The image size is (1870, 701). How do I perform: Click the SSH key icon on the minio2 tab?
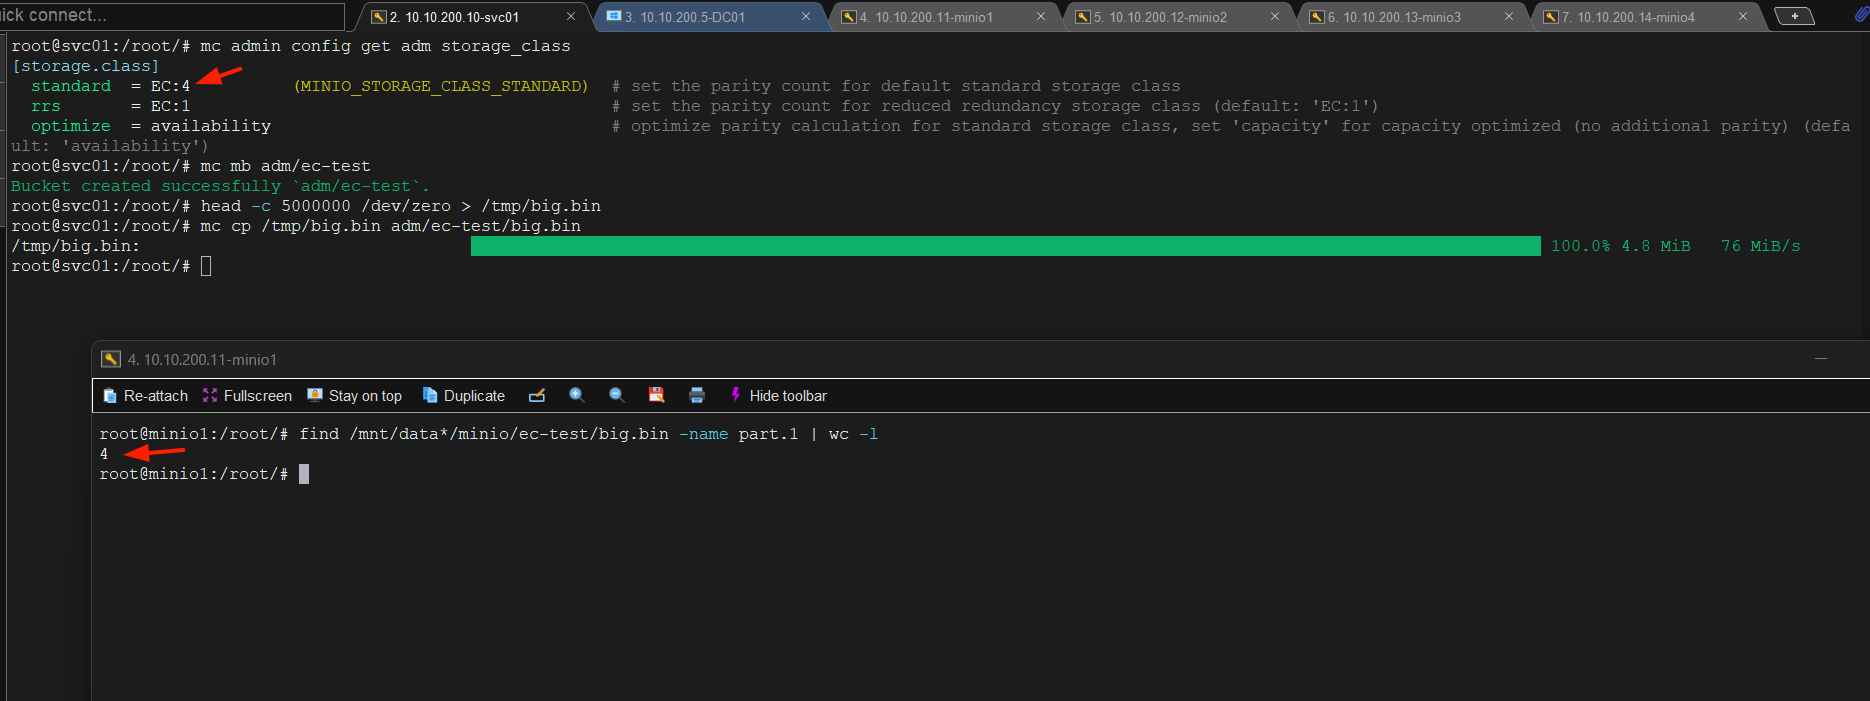[x=1083, y=17]
